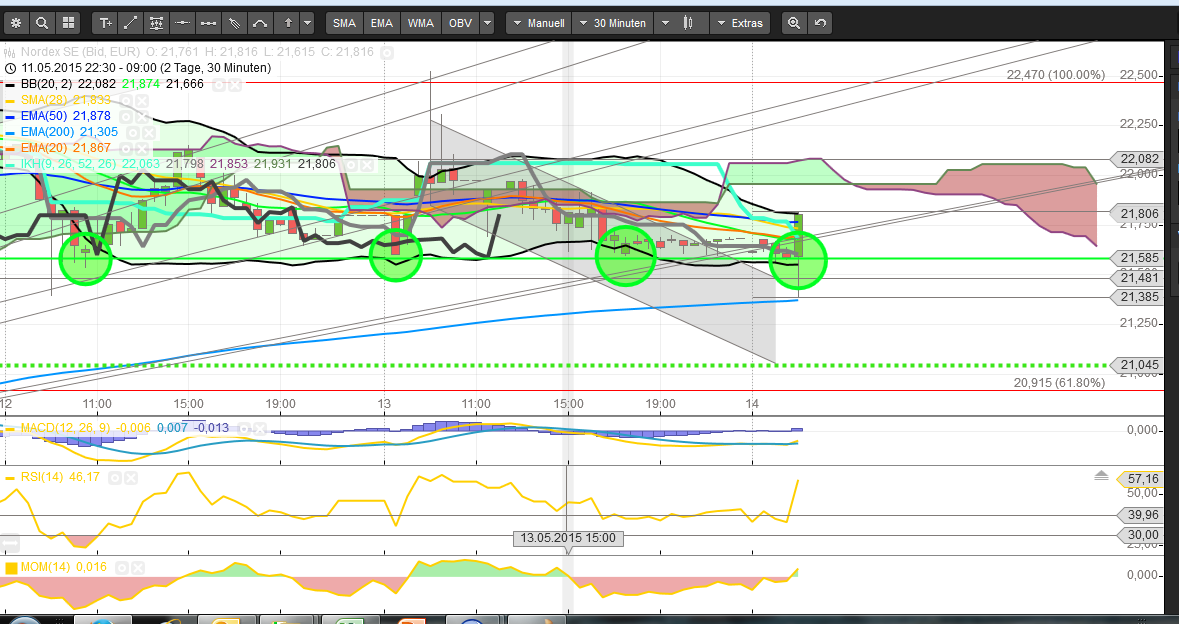Remove the MOM(14) indicator
Screen dimensions: 1179x624
[138, 568]
